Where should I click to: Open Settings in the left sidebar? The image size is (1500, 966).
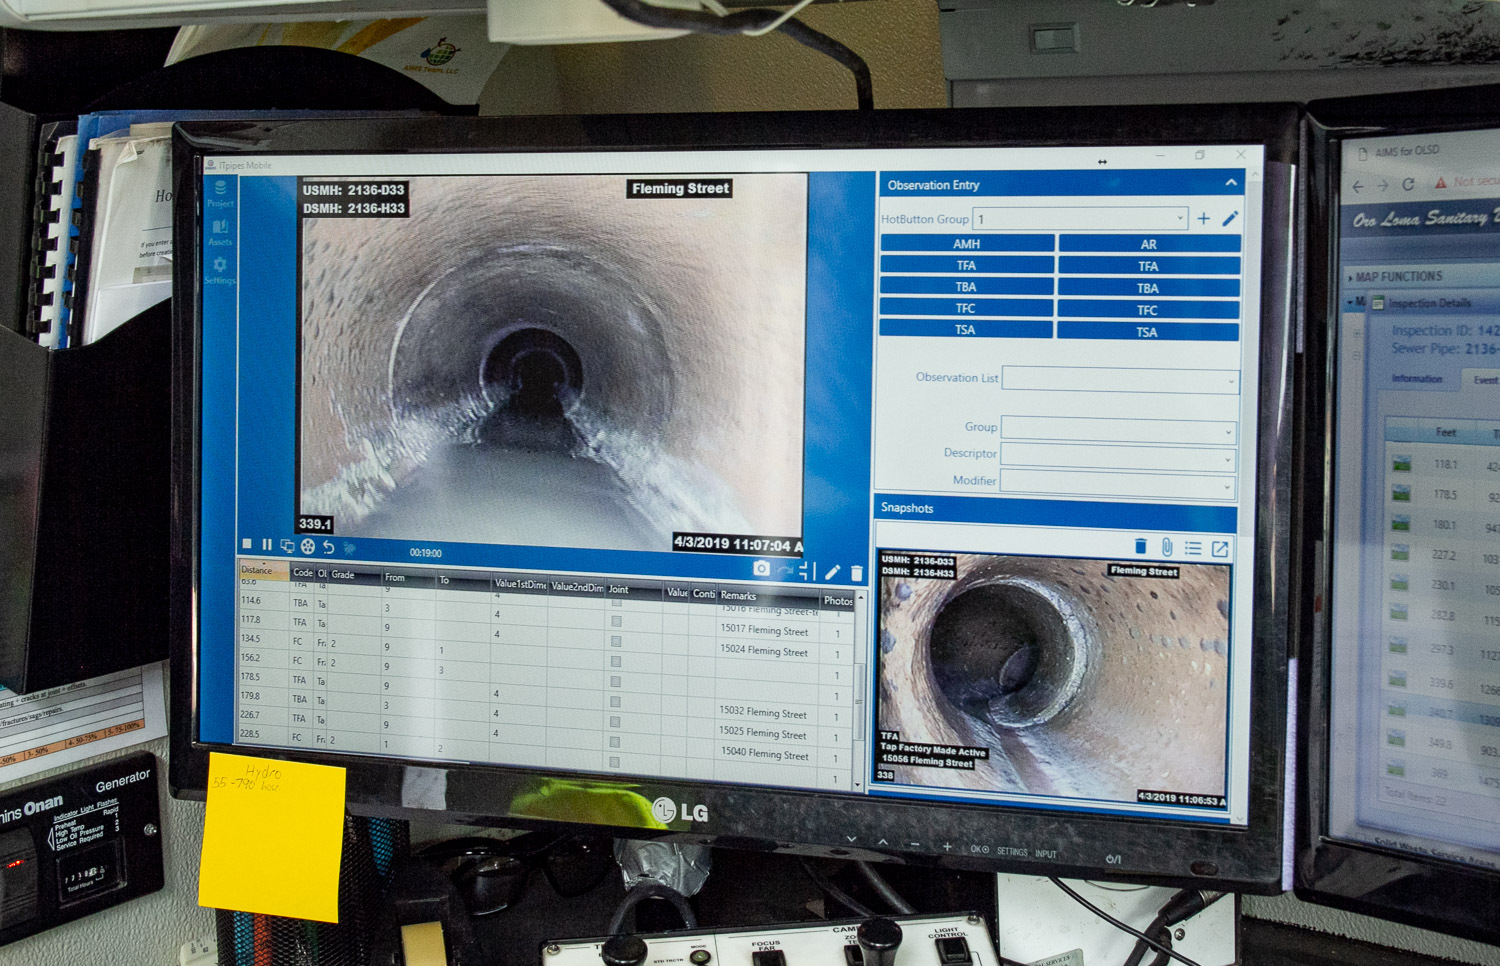(x=220, y=271)
